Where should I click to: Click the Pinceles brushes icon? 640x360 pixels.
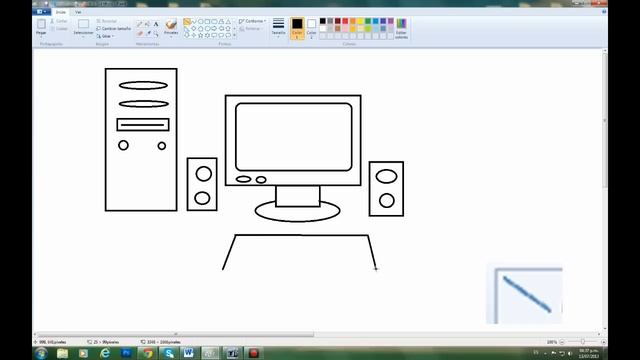click(x=171, y=24)
